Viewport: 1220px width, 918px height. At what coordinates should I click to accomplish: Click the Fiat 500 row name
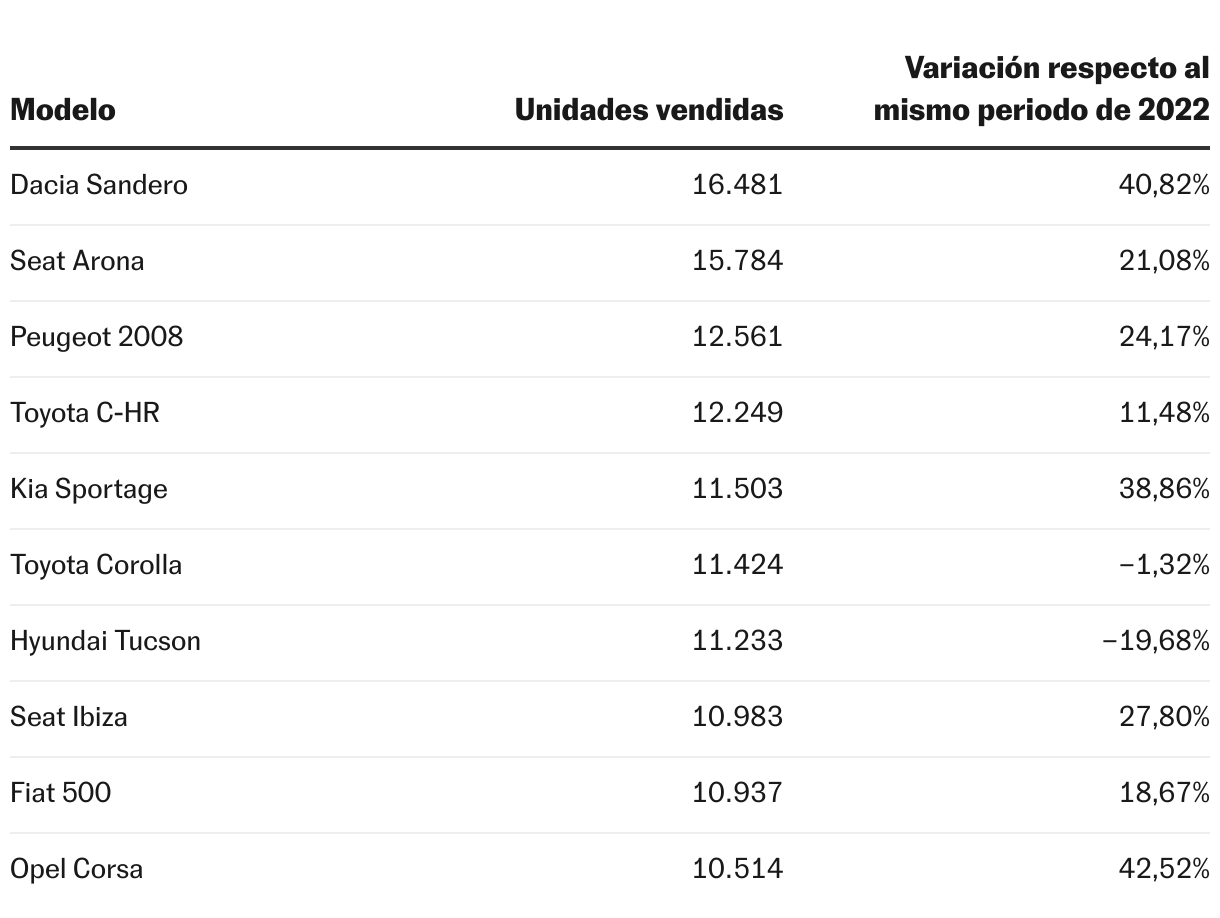pos(61,793)
